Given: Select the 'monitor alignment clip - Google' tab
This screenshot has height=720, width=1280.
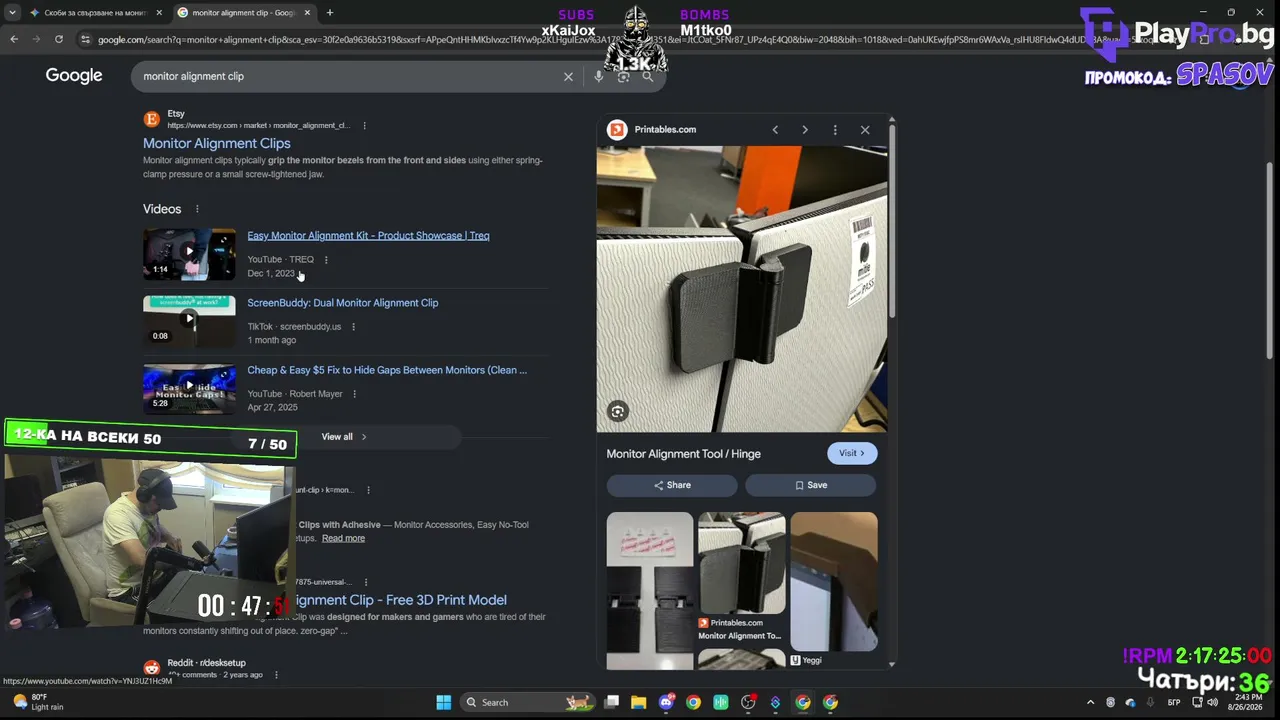Looking at the screenshot, I should coord(244,13).
